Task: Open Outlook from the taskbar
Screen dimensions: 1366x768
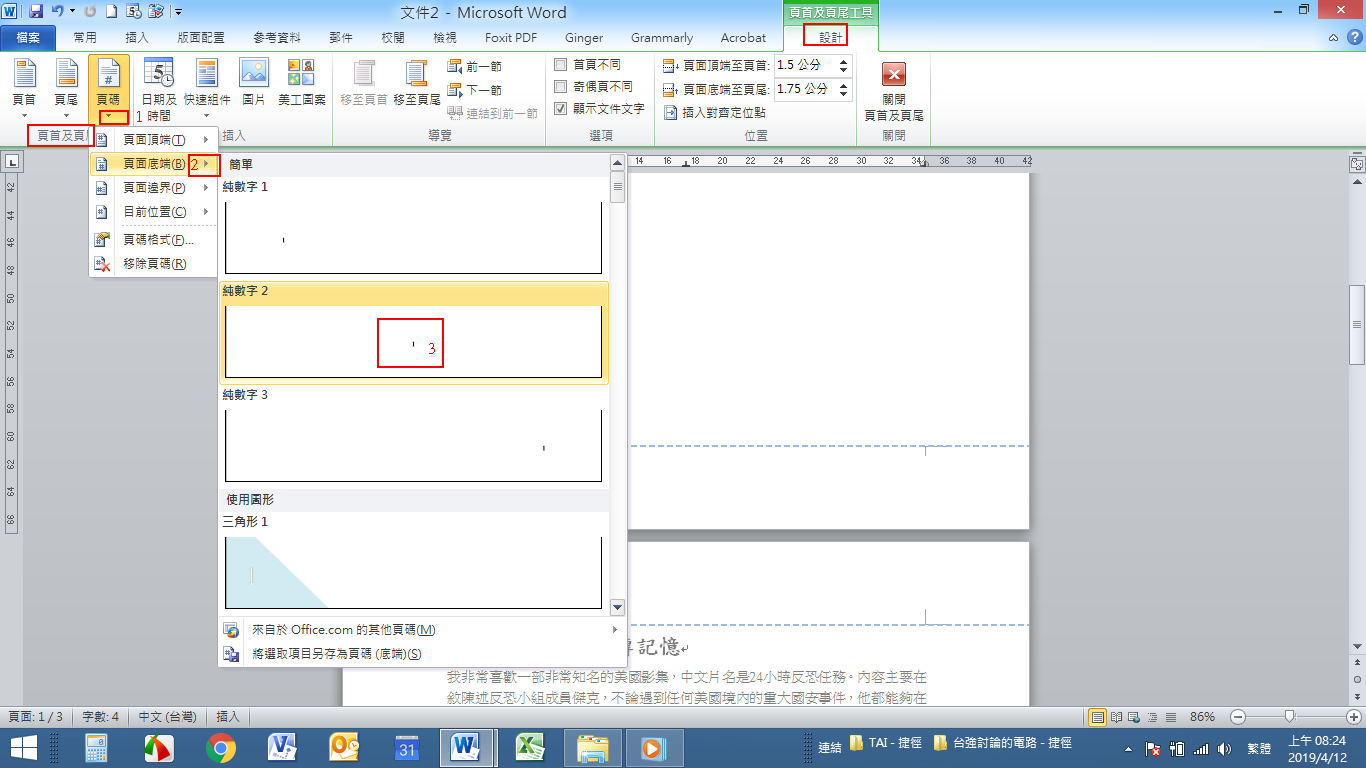Action: coord(344,748)
